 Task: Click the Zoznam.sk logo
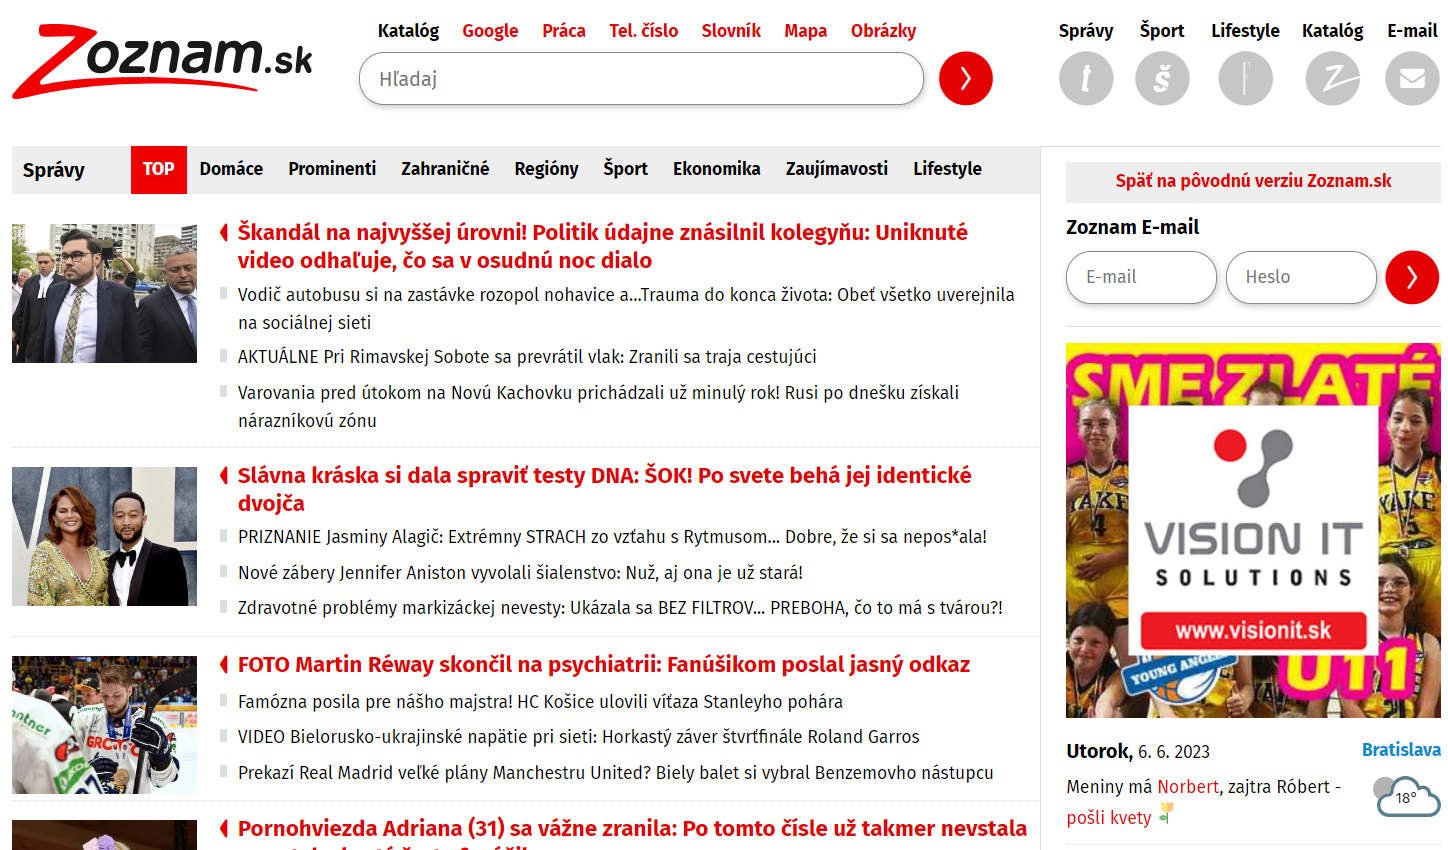pyautogui.click(x=162, y=62)
